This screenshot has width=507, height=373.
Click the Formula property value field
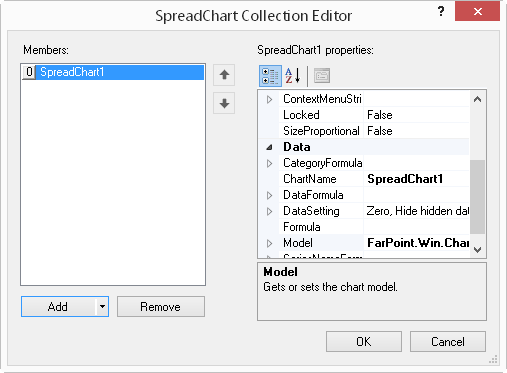click(416, 227)
